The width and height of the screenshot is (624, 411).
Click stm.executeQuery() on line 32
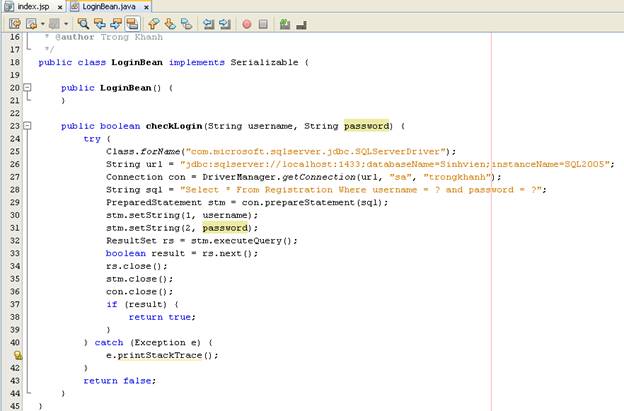pyautogui.click(x=244, y=240)
